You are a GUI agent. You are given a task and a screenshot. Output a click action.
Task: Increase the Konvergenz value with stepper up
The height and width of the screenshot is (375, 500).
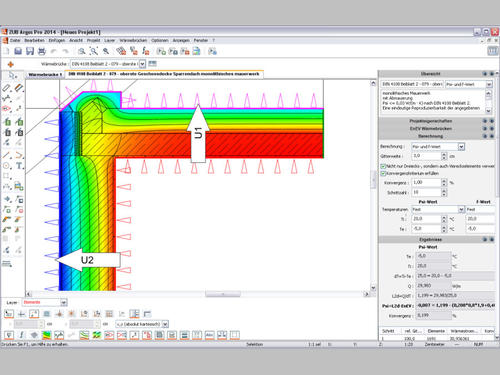444,181
